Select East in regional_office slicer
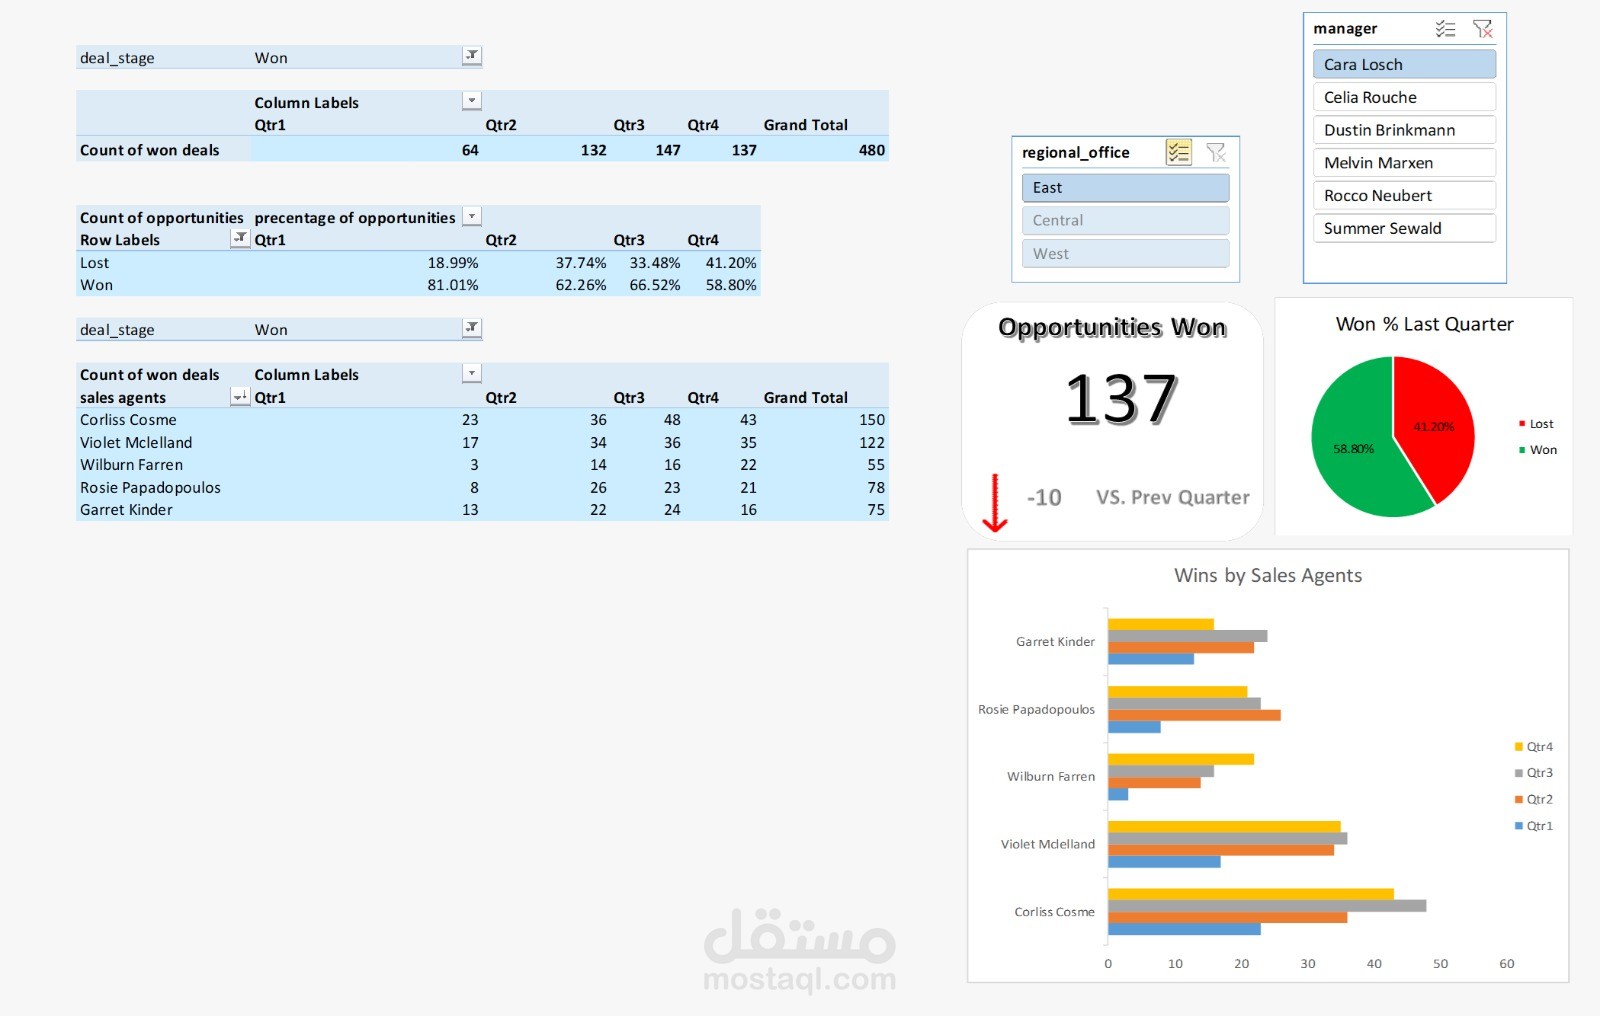1600x1016 pixels. (x=1125, y=188)
